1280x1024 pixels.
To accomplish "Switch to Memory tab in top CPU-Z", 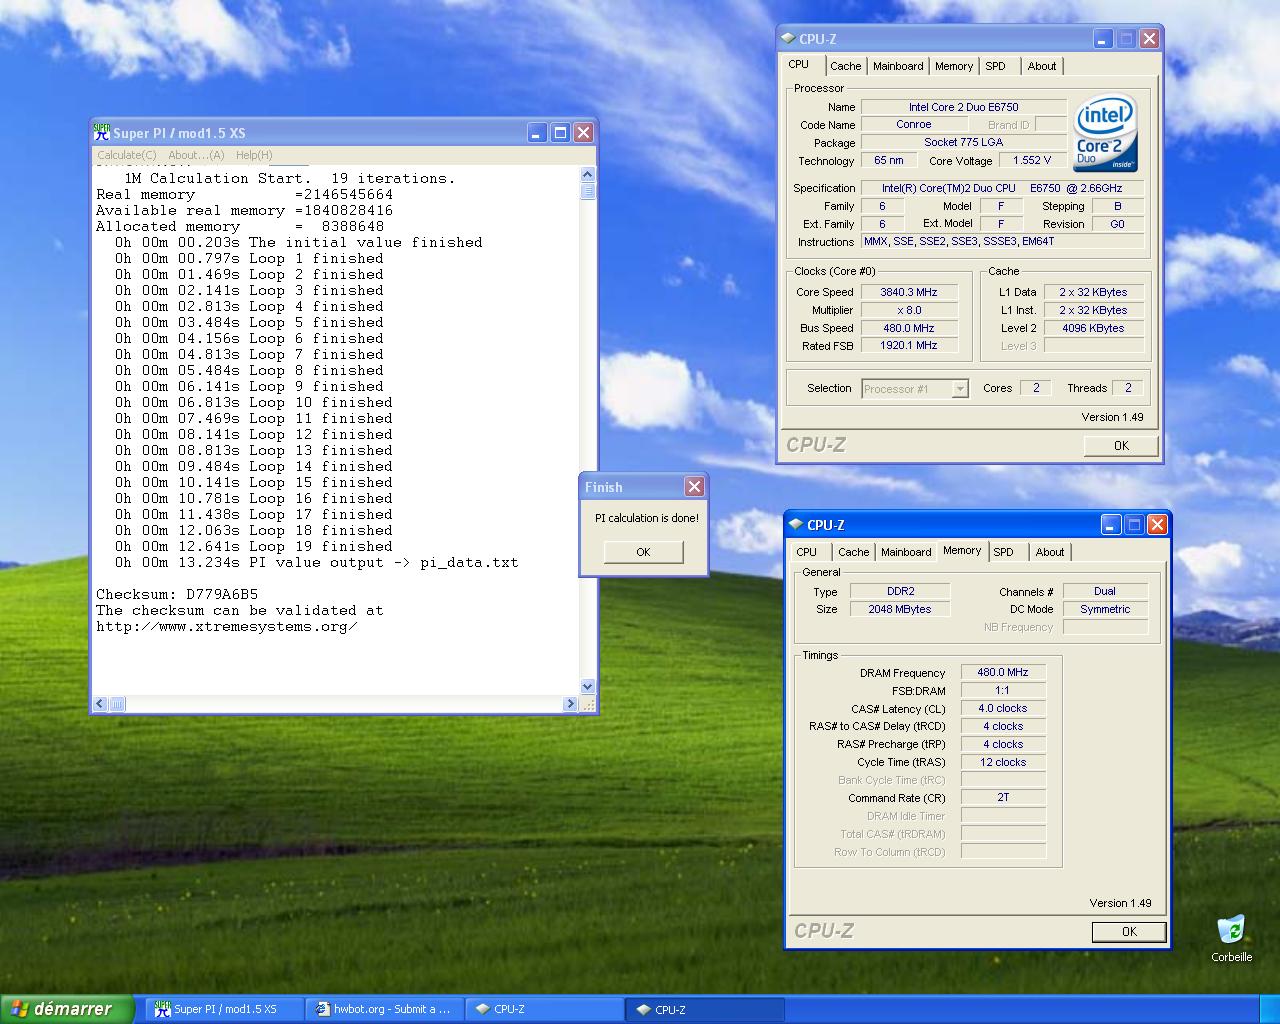I will click(954, 66).
